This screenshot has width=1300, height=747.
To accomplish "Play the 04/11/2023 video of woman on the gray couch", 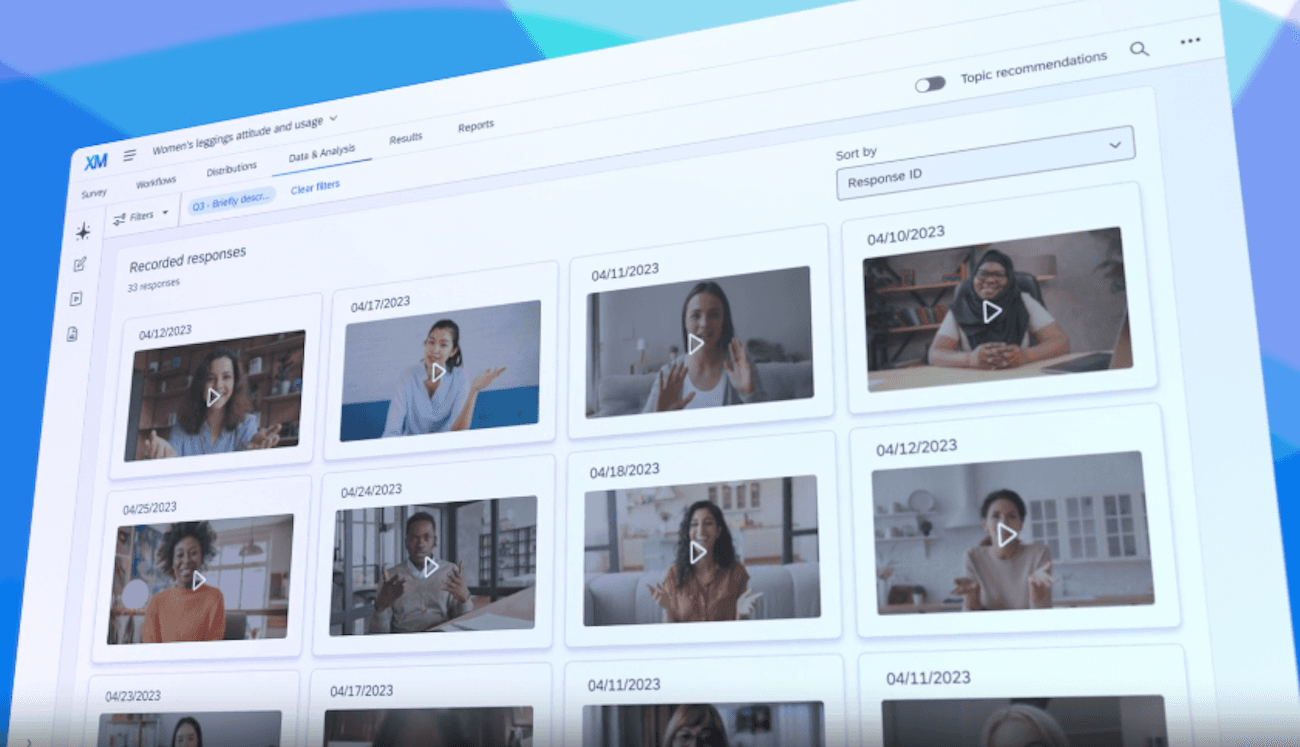I will click(x=696, y=343).
